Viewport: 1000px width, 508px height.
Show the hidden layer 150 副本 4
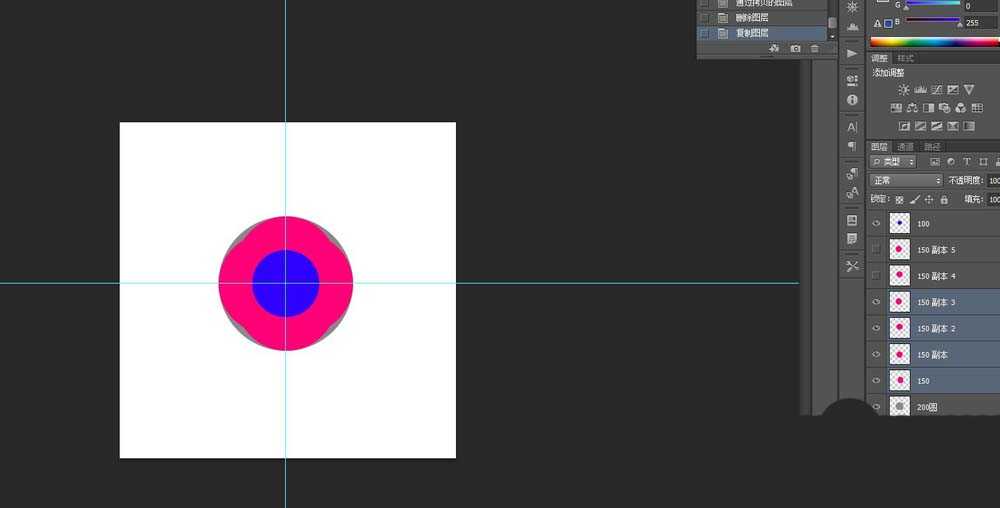click(877, 275)
